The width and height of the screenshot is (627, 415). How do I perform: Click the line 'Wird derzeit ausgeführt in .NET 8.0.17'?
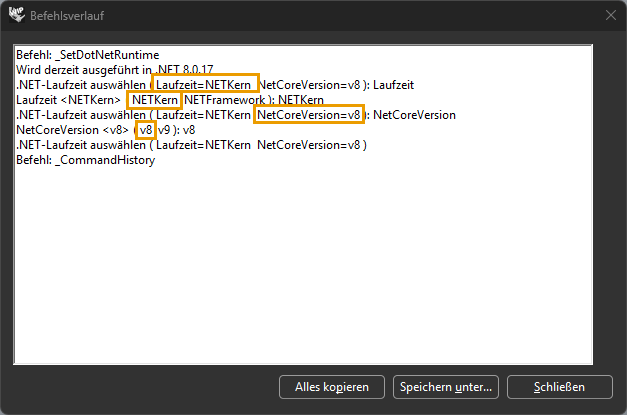[x=115, y=70]
